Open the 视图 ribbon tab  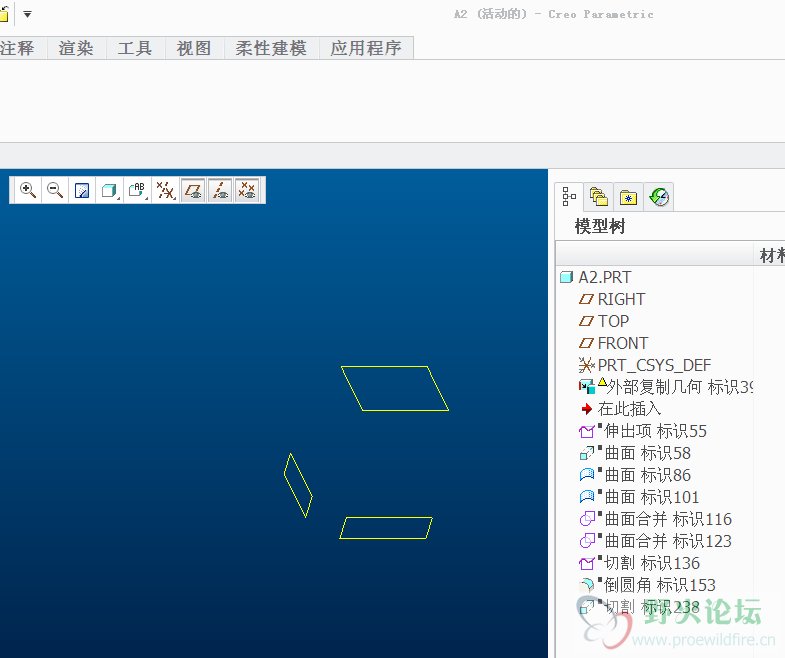[x=194, y=48]
